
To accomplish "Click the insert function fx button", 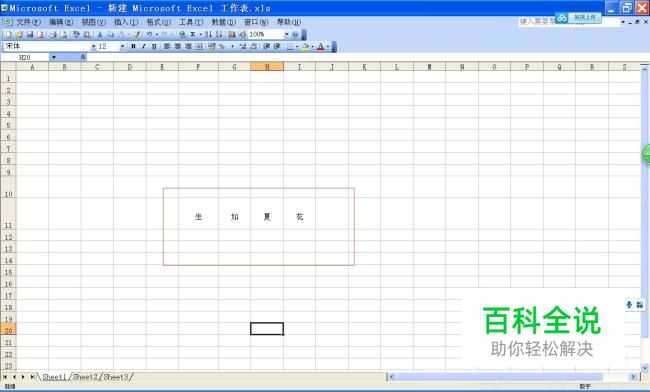I will click(x=83, y=57).
